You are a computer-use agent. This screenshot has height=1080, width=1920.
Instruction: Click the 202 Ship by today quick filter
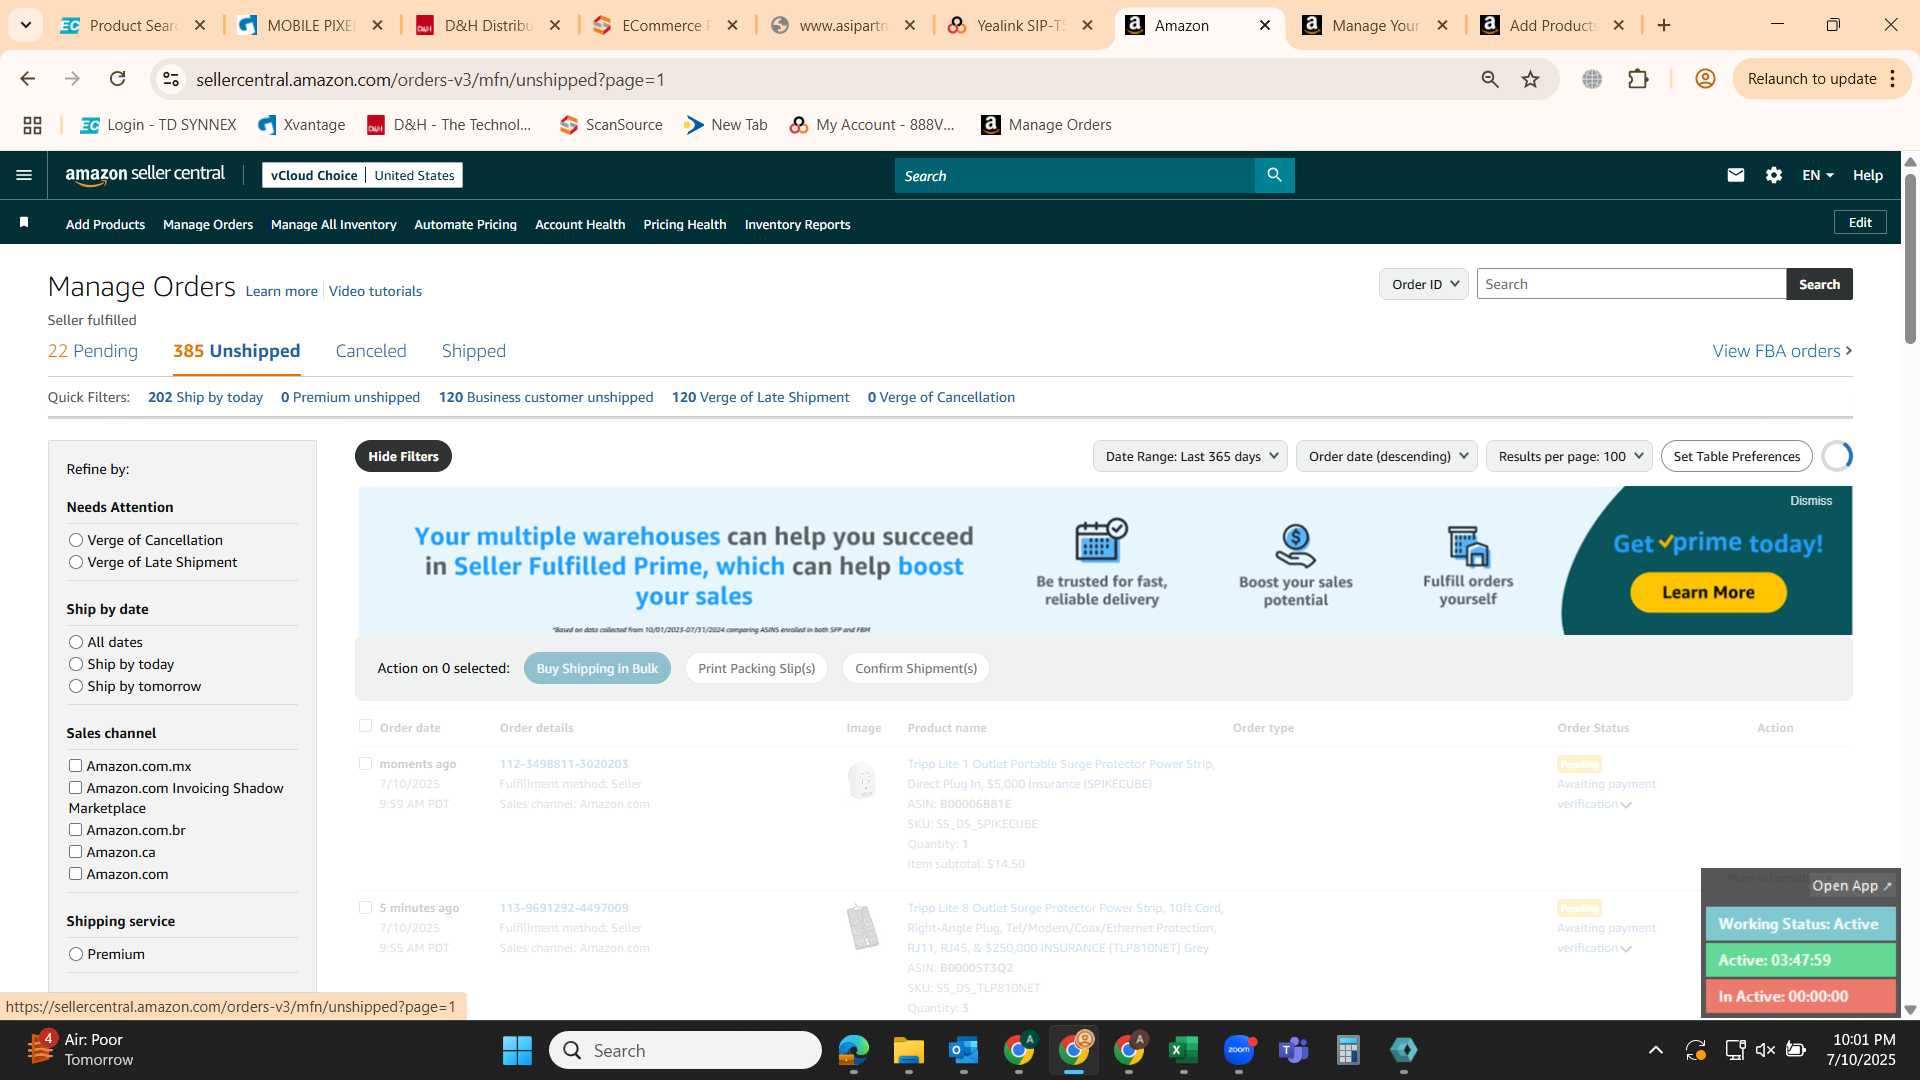tap(205, 397)
